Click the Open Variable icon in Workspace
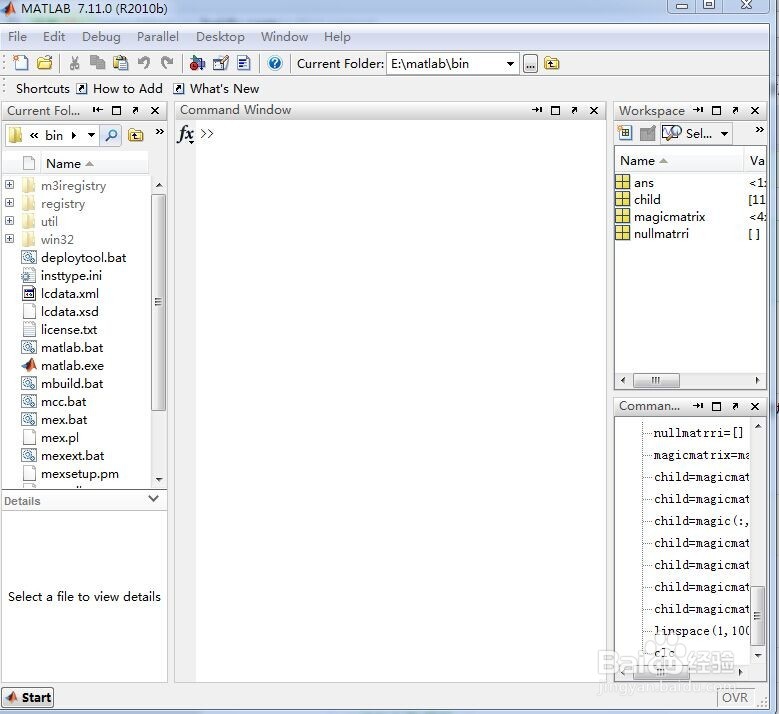This screenshot has width=779, height=714. 647,133
